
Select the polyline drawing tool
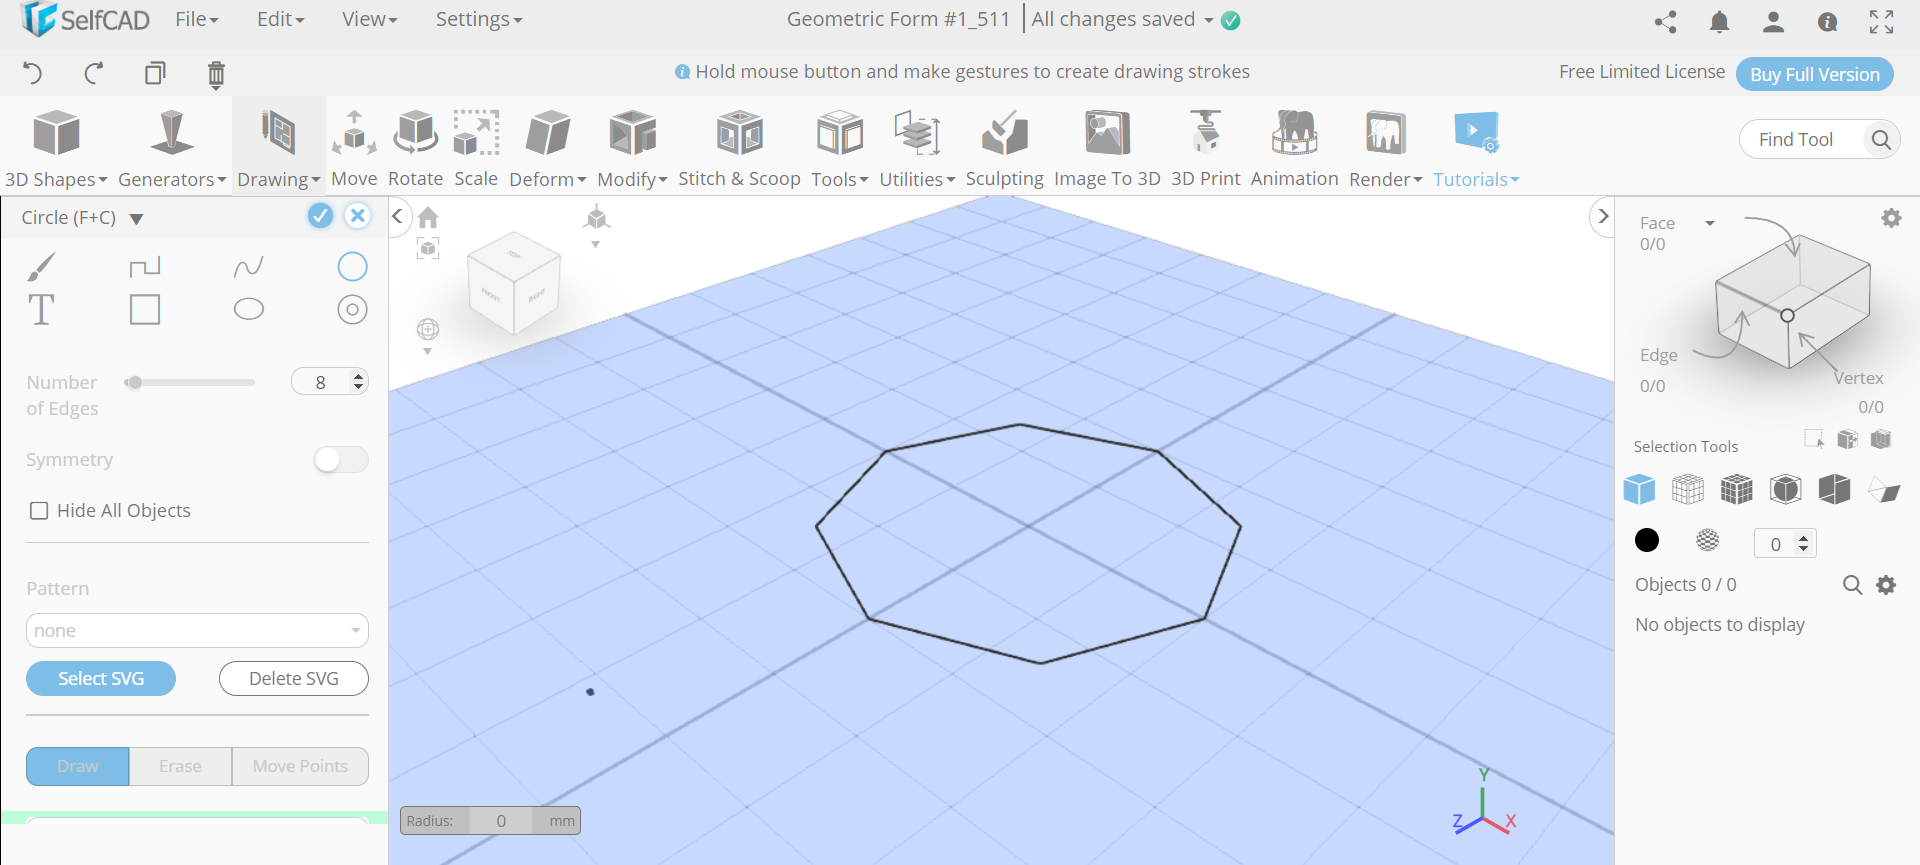click(145, 267)
